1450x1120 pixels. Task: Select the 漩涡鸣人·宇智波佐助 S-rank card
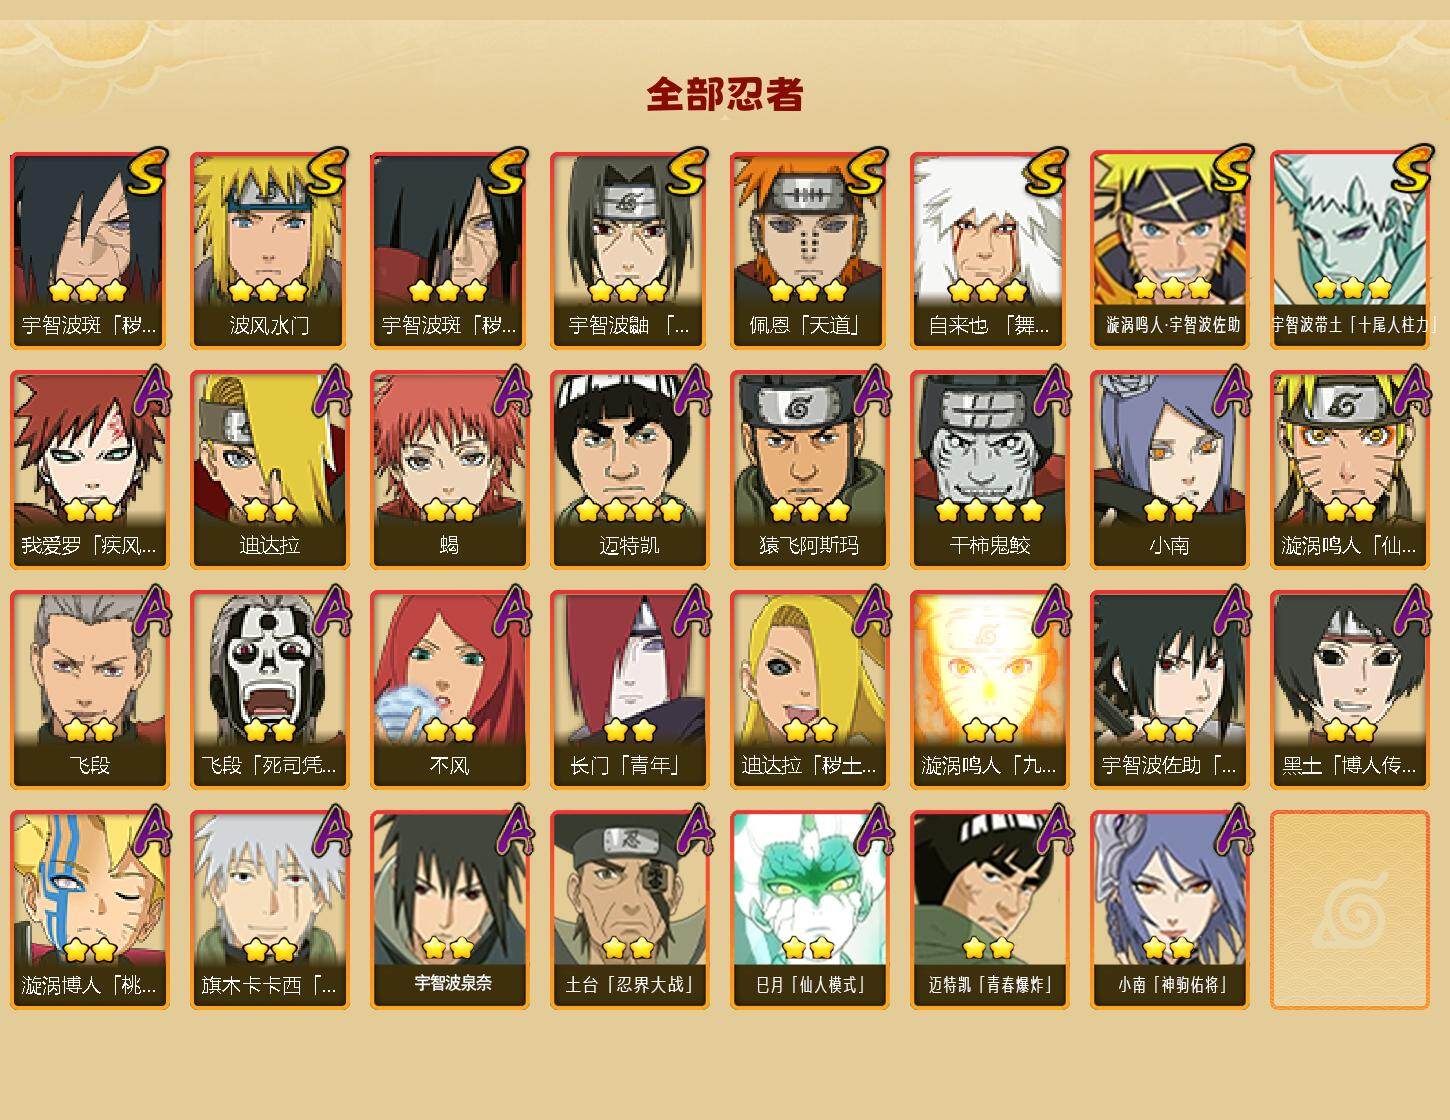[x=1169, y=250]
